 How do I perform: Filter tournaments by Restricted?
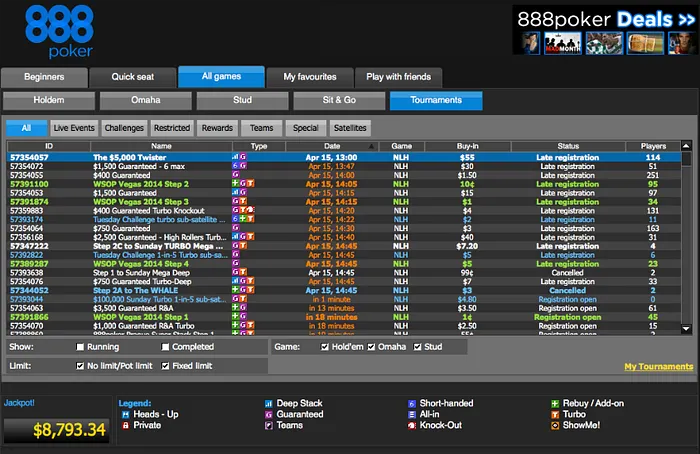(172, 128)
